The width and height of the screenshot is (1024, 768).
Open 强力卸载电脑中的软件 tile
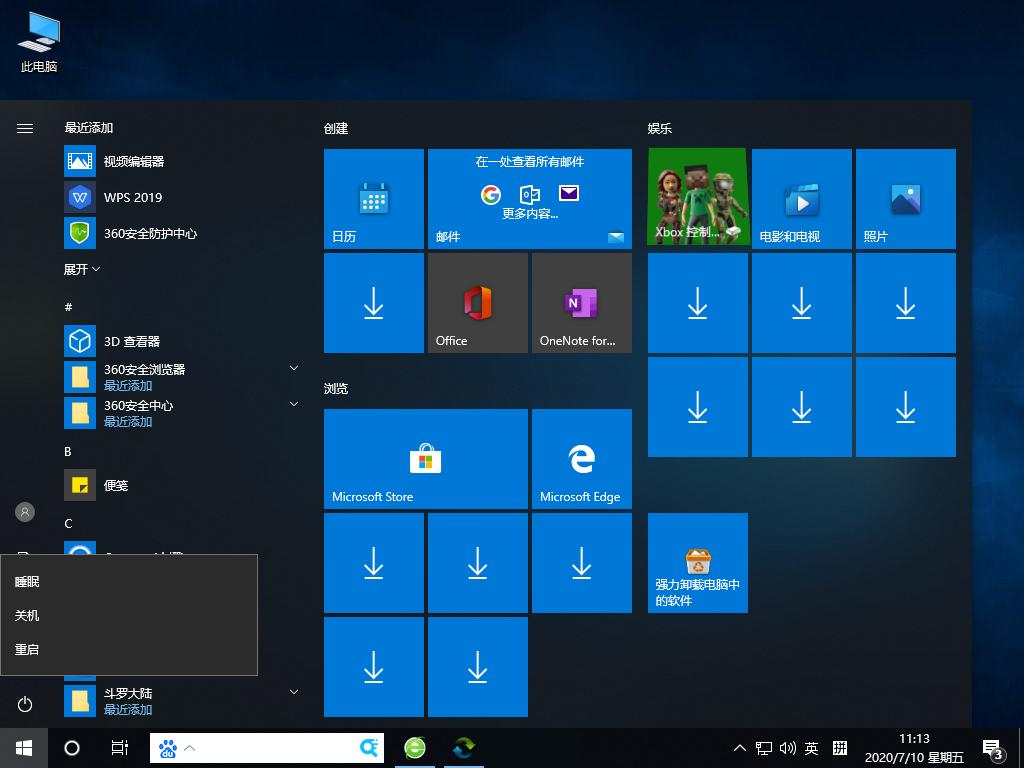tap(697, 562)
